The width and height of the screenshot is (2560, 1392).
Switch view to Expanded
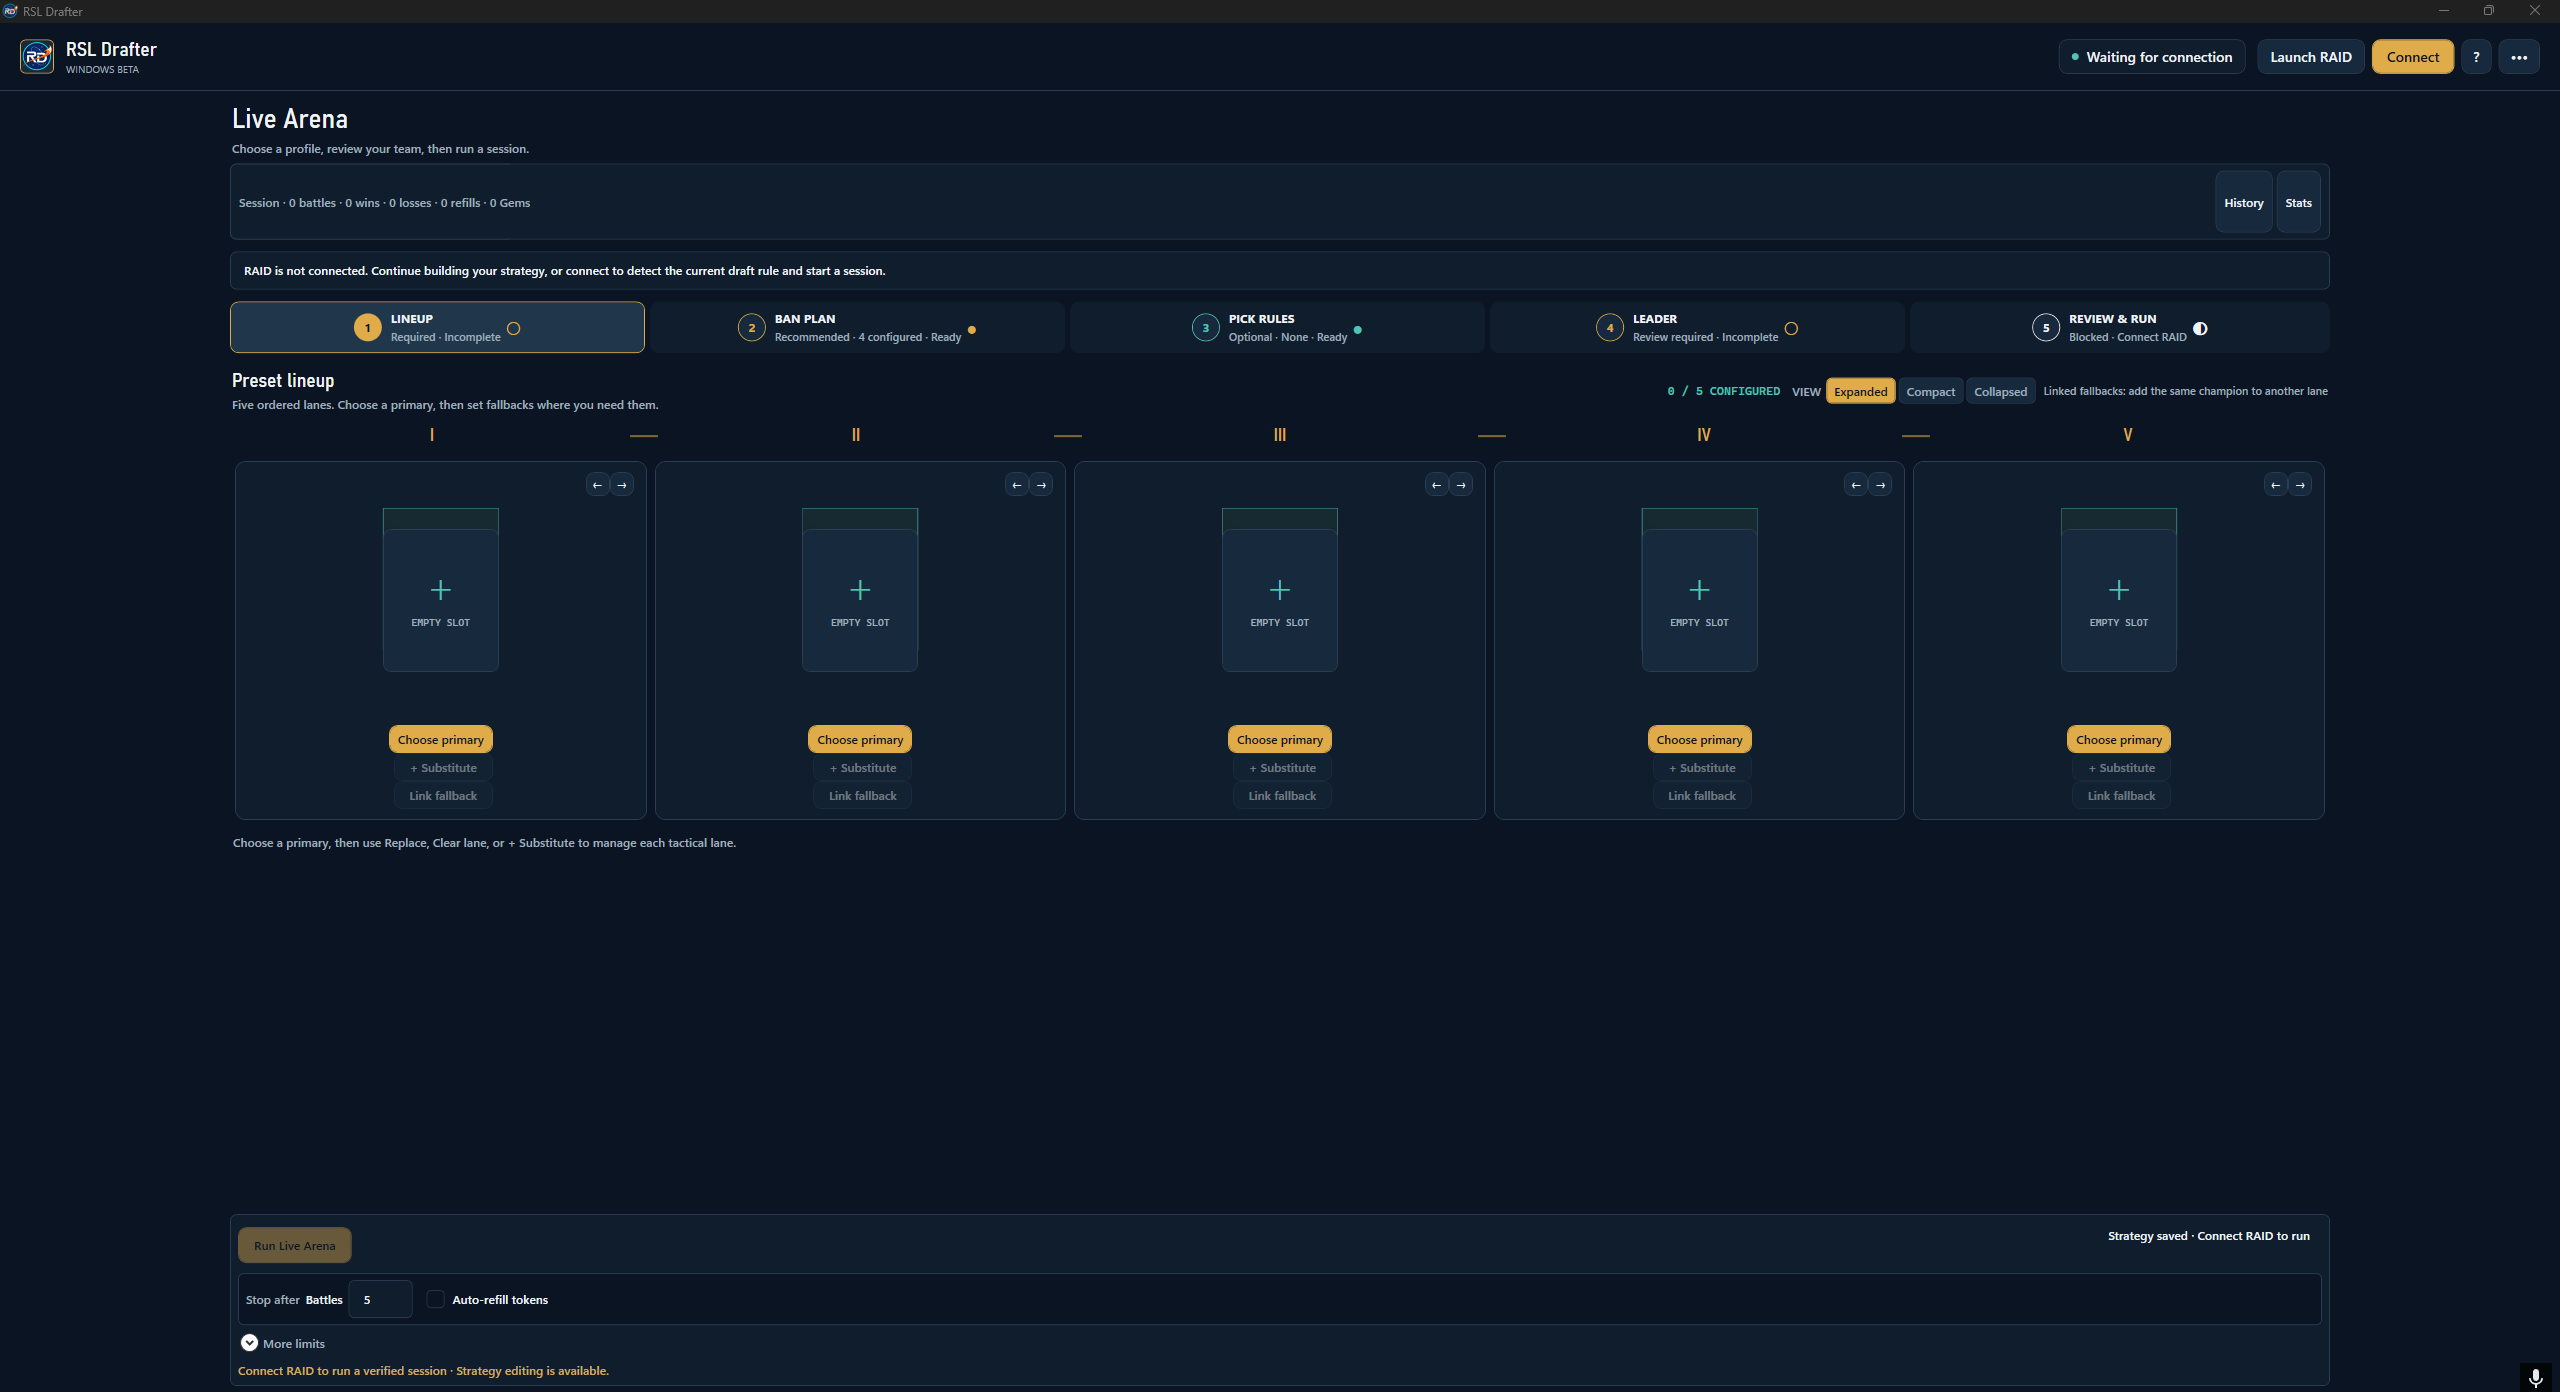click(1861, 391)
